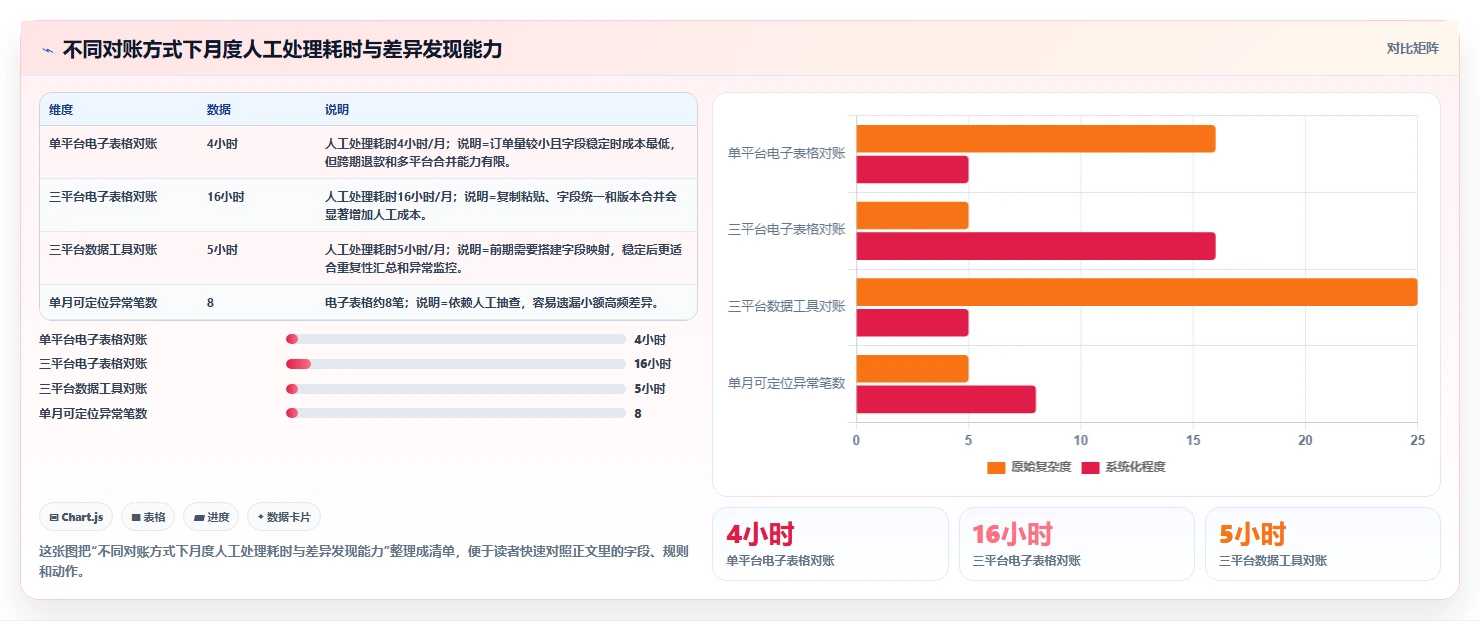The image size is (1480, 621).
Task: Click the 8 cell in the table's 数据 column
Action: coord(210,303)
